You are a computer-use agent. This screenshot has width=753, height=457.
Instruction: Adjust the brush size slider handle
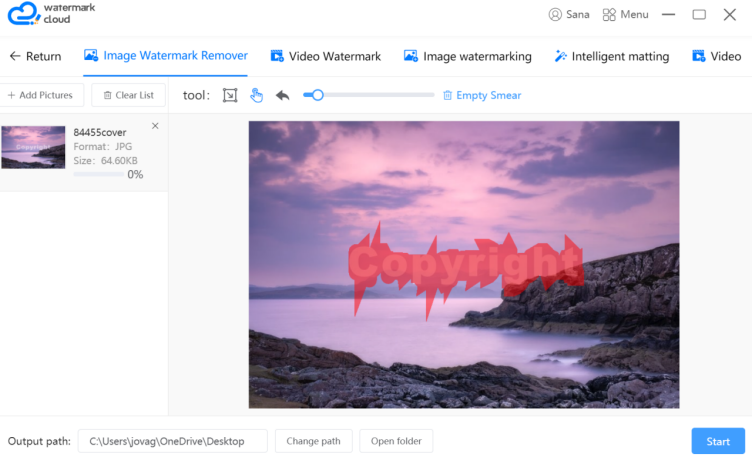coord(317,95)
